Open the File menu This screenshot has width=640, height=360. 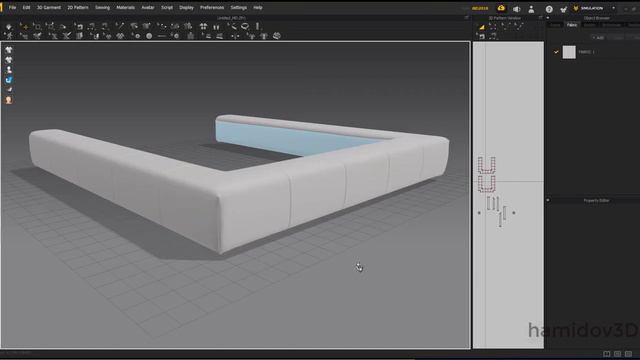pyautogui.click(x=12, y=7)
